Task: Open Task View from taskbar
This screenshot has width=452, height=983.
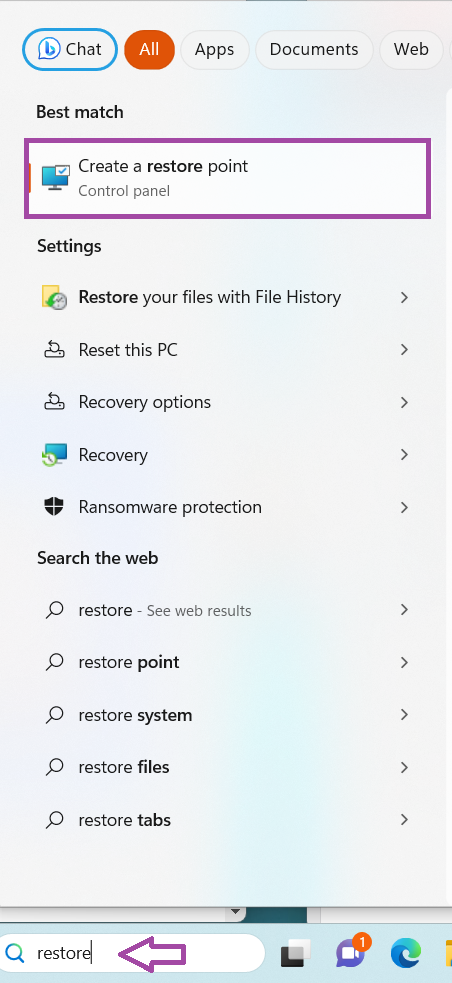Action: point(295,954)
